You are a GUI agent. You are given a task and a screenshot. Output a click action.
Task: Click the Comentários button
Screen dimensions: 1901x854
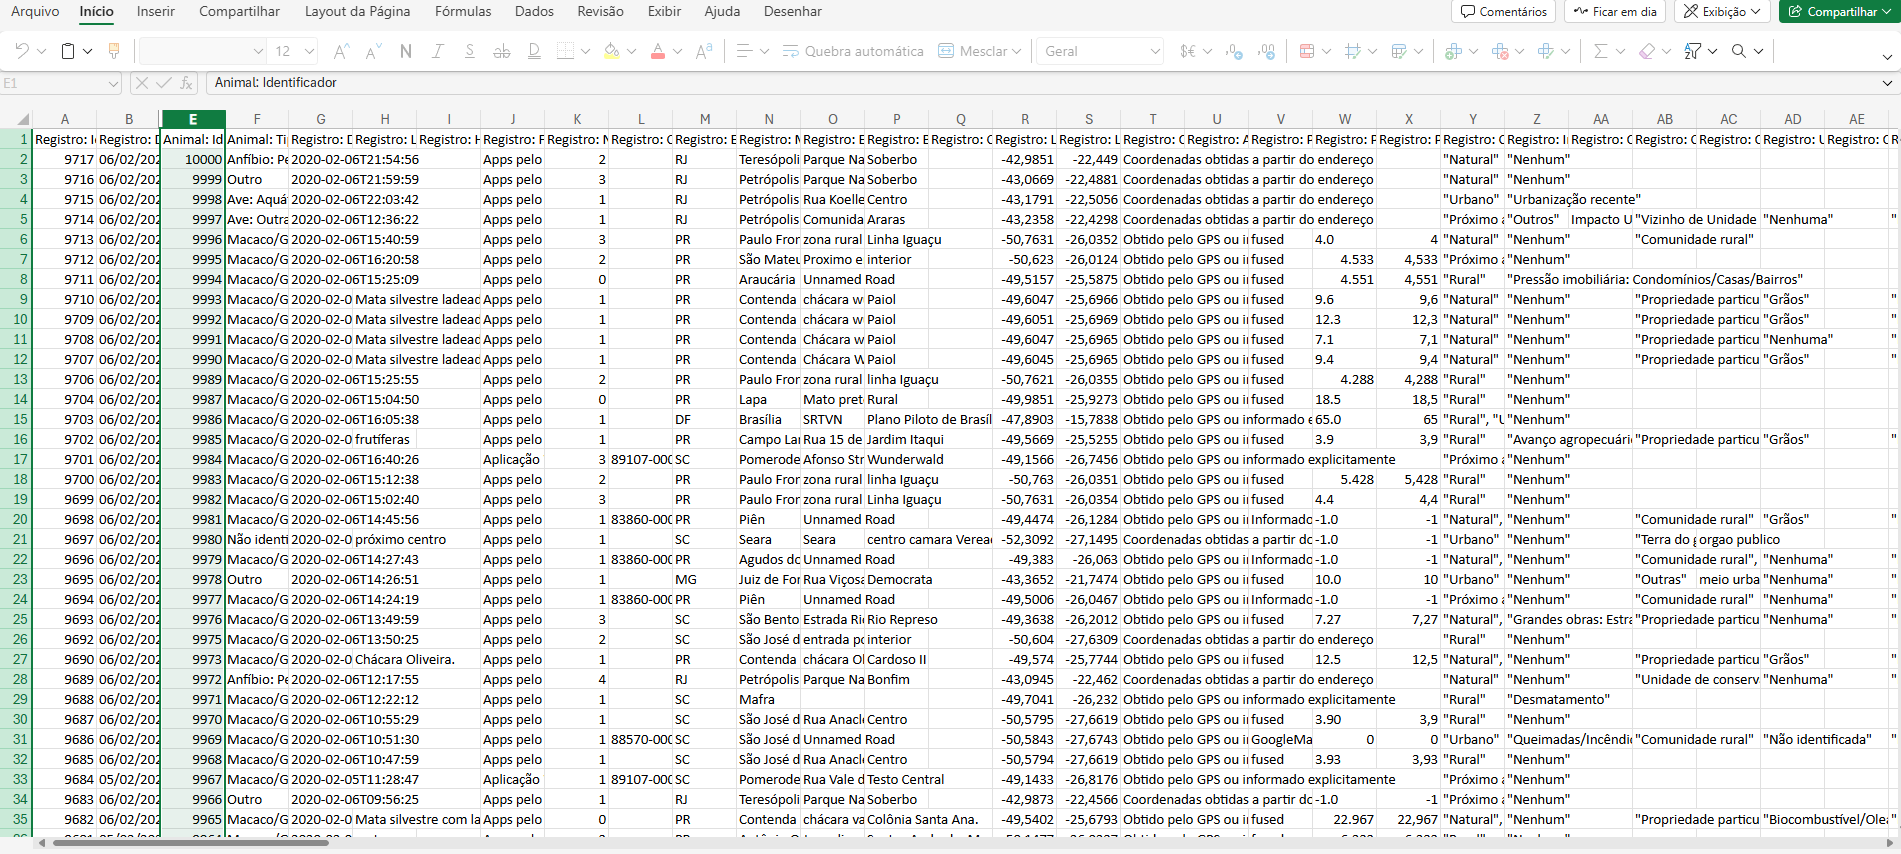pyautogui.click(x=1503, y=12)
